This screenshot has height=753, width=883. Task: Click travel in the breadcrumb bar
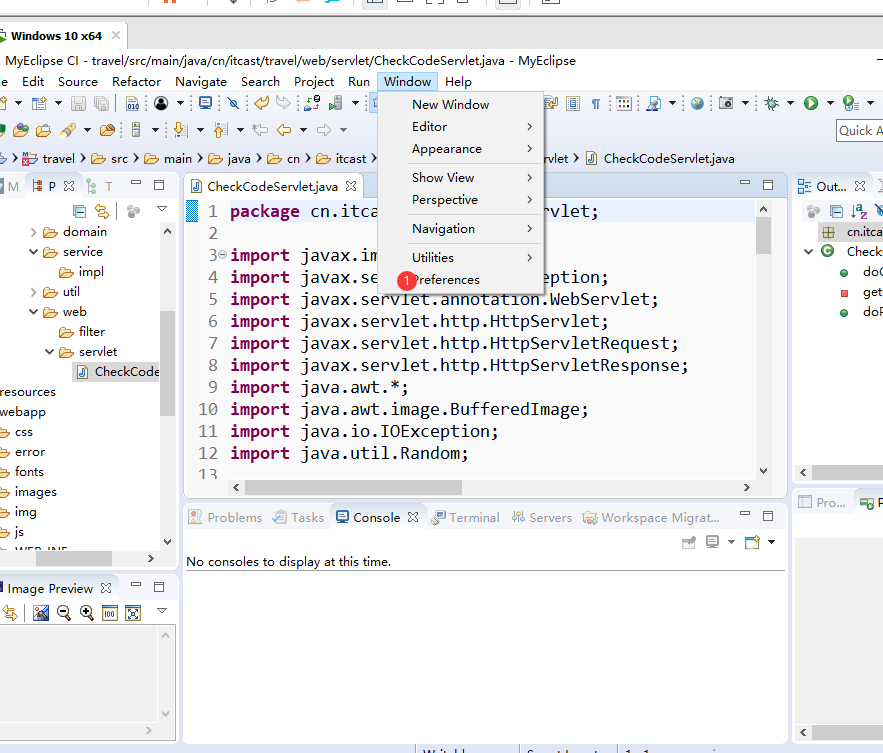tap(59, 159)
